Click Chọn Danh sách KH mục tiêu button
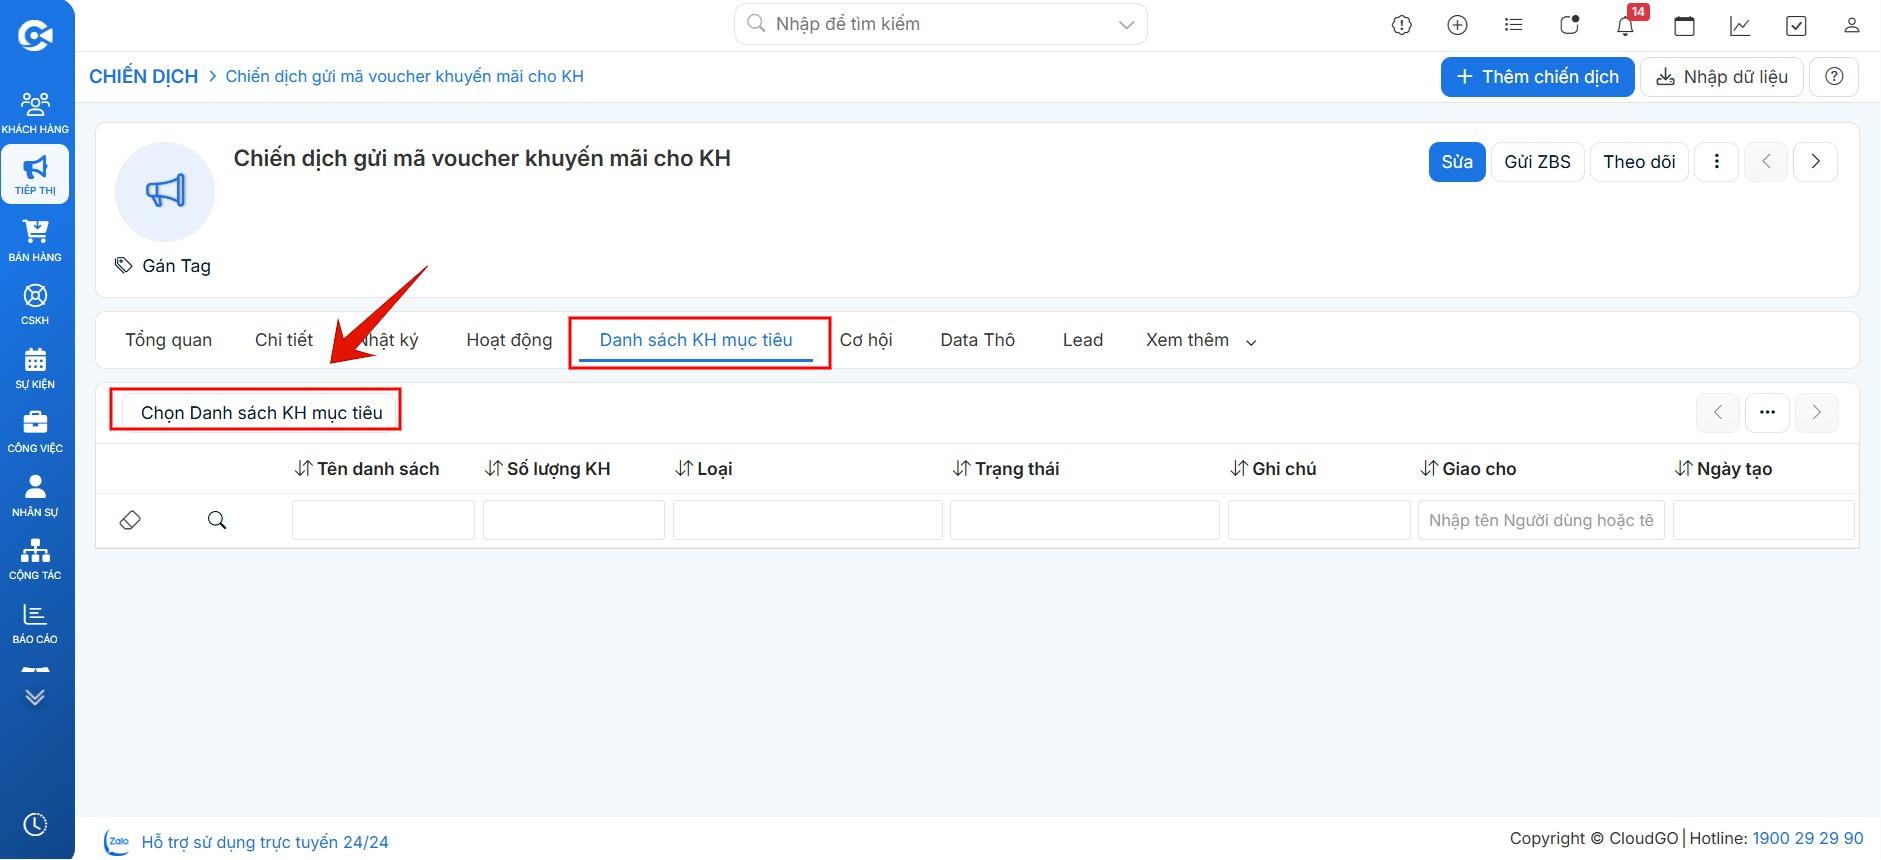Image resolution: width=1881 pixels, height=860 pixels. click(261, 413)
